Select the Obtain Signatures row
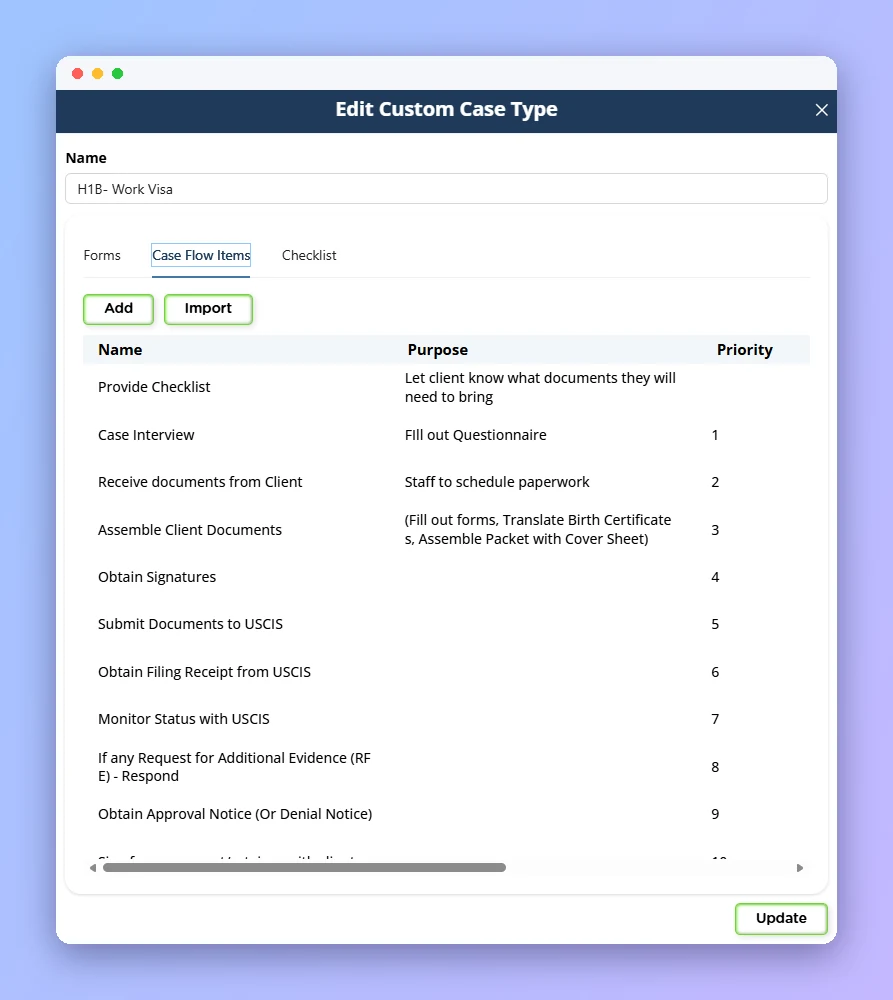 click(x=446, y=577)
